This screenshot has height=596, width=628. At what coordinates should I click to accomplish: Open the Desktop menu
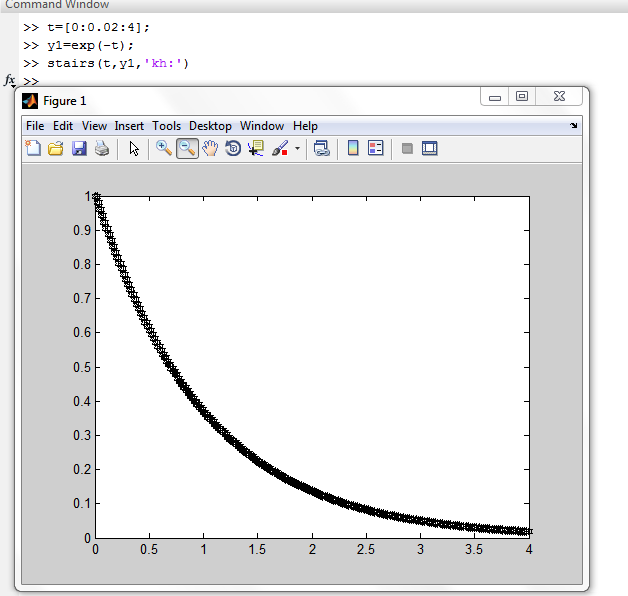[x=210, y=126]
